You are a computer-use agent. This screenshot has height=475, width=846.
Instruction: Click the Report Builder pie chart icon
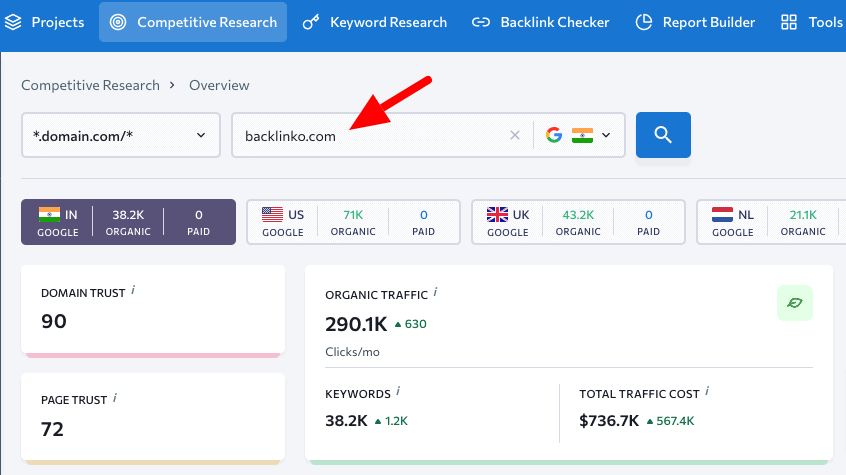[644, 22]
